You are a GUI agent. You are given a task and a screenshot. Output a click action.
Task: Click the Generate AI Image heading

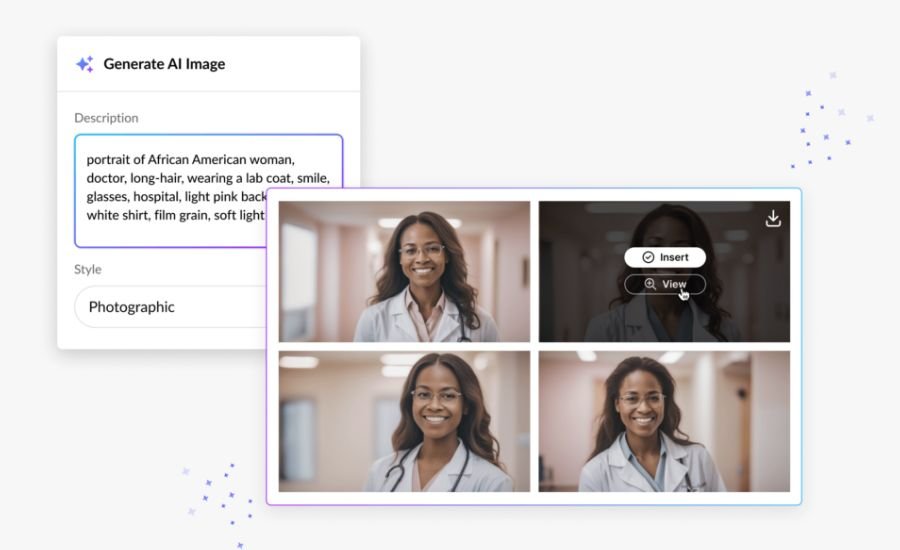pyautogui.click(x=164, y=64)
